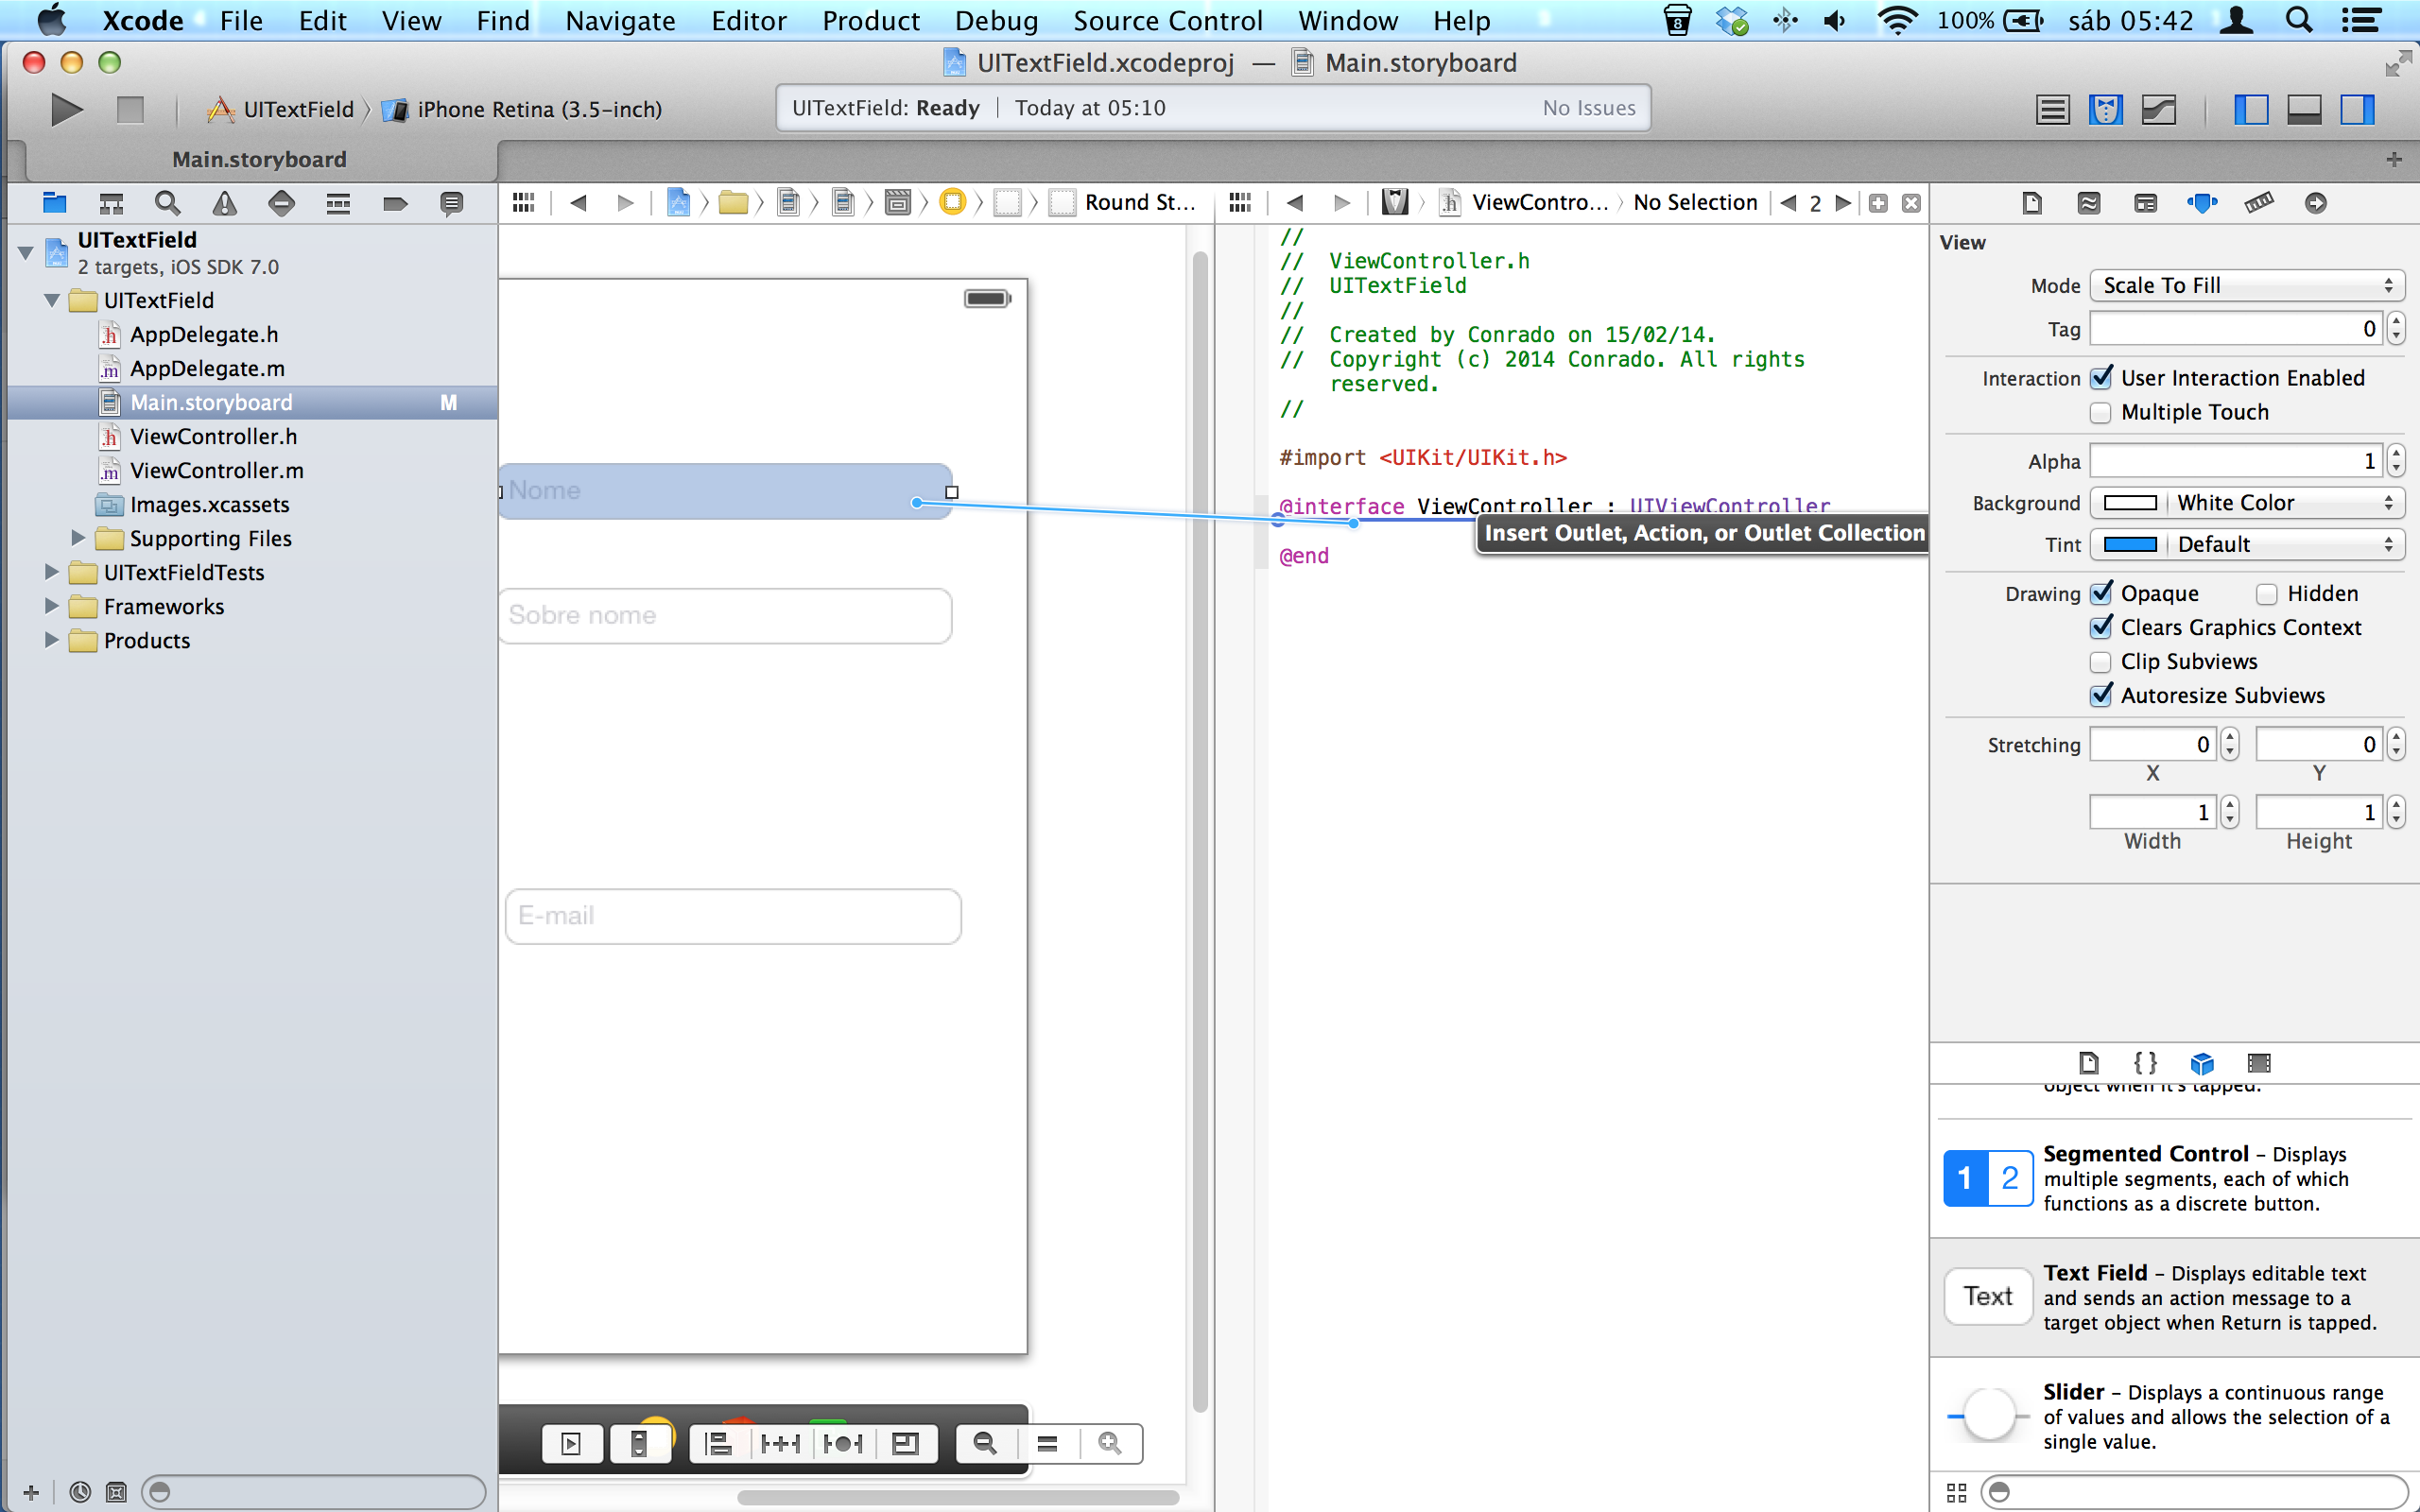Open the File Template library

2088,1062
